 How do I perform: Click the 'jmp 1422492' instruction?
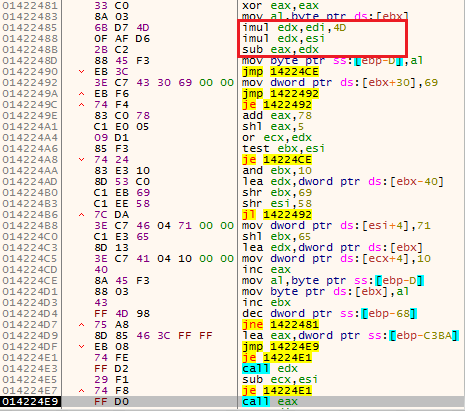280,94
